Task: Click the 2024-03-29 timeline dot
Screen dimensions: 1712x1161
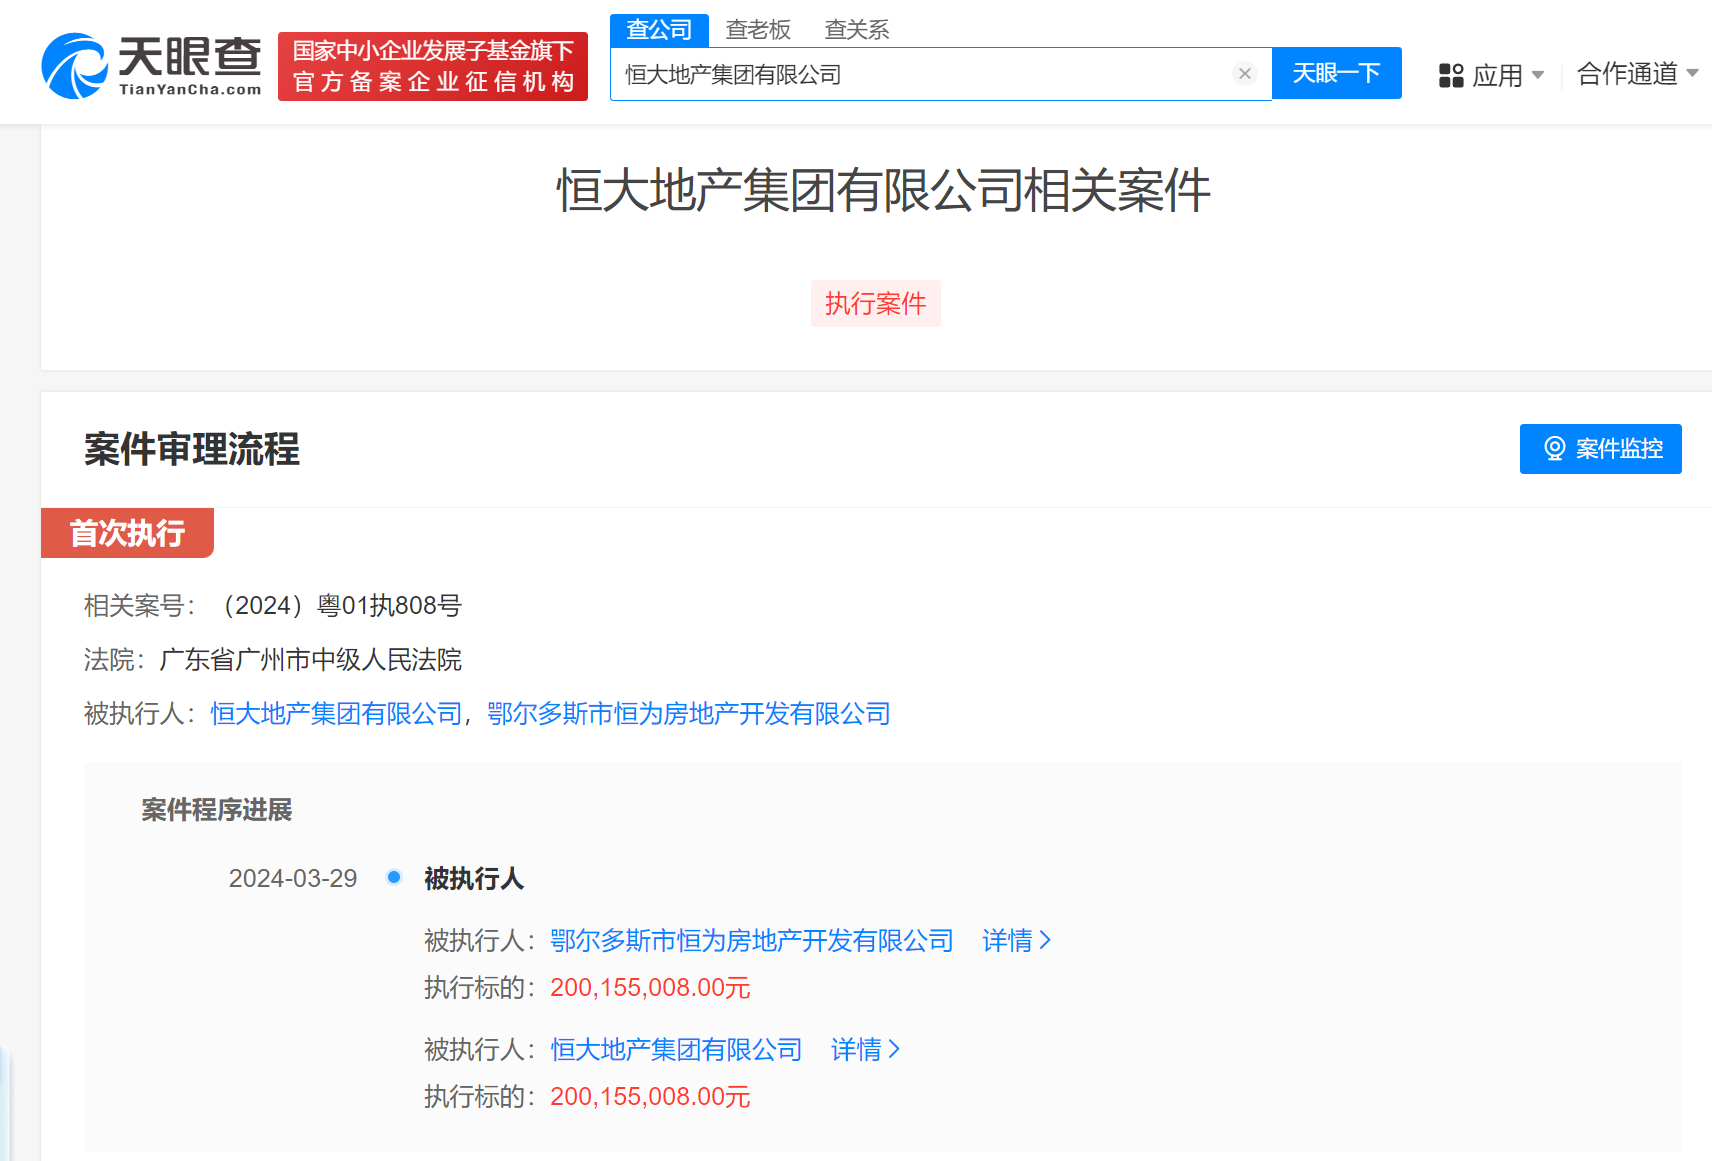Action: tap(394, 877)
